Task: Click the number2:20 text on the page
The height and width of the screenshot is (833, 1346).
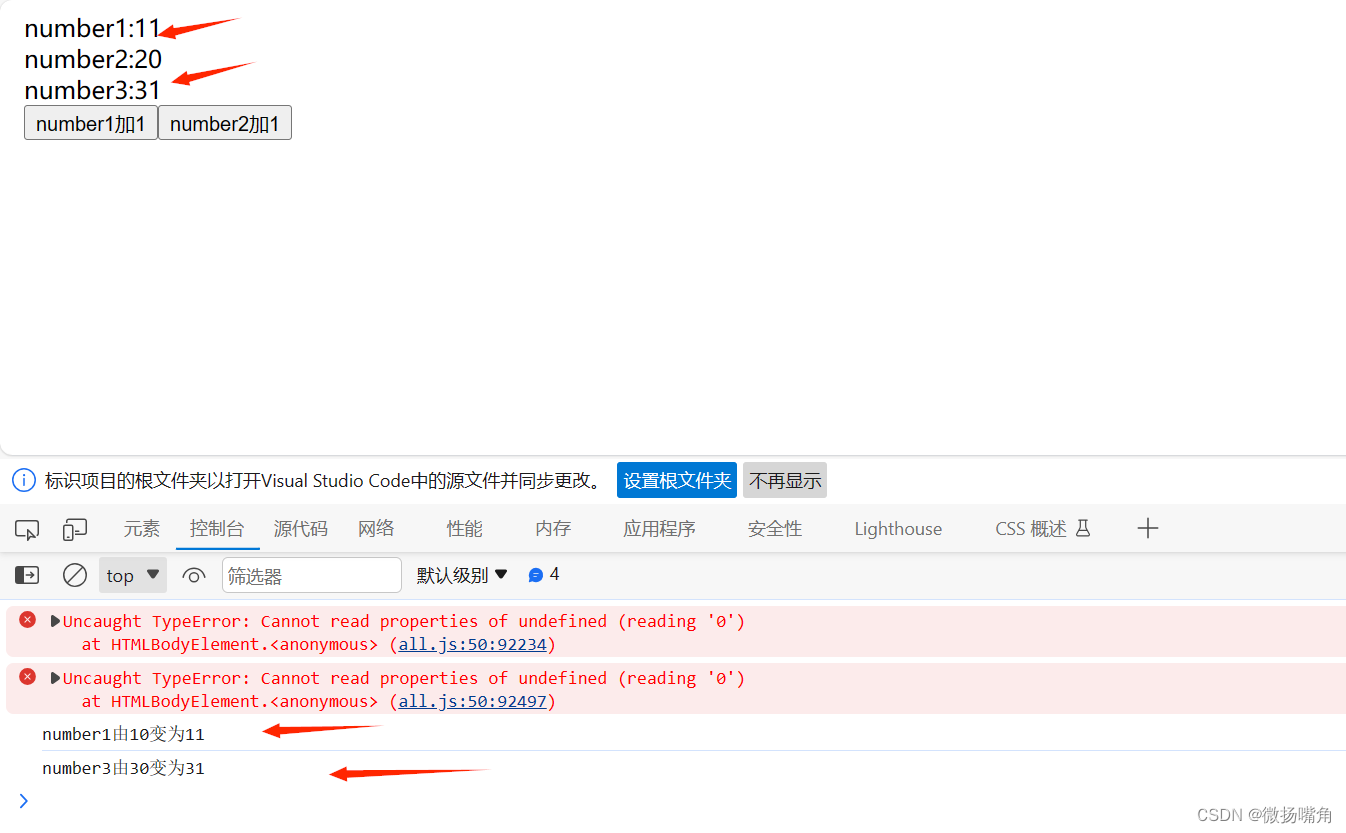Action: tap(93, 59)
